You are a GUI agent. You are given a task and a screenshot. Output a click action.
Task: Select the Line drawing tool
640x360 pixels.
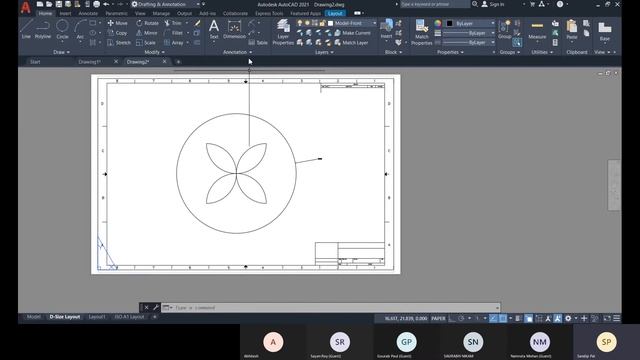[26, 29]
